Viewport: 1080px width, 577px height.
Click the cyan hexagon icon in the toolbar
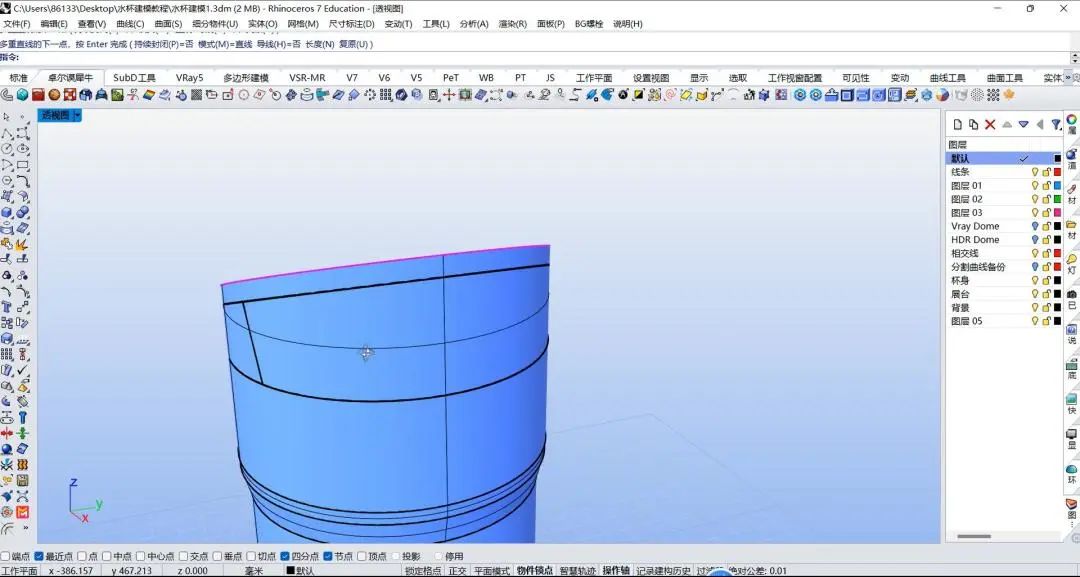click(x=22, y=95)
